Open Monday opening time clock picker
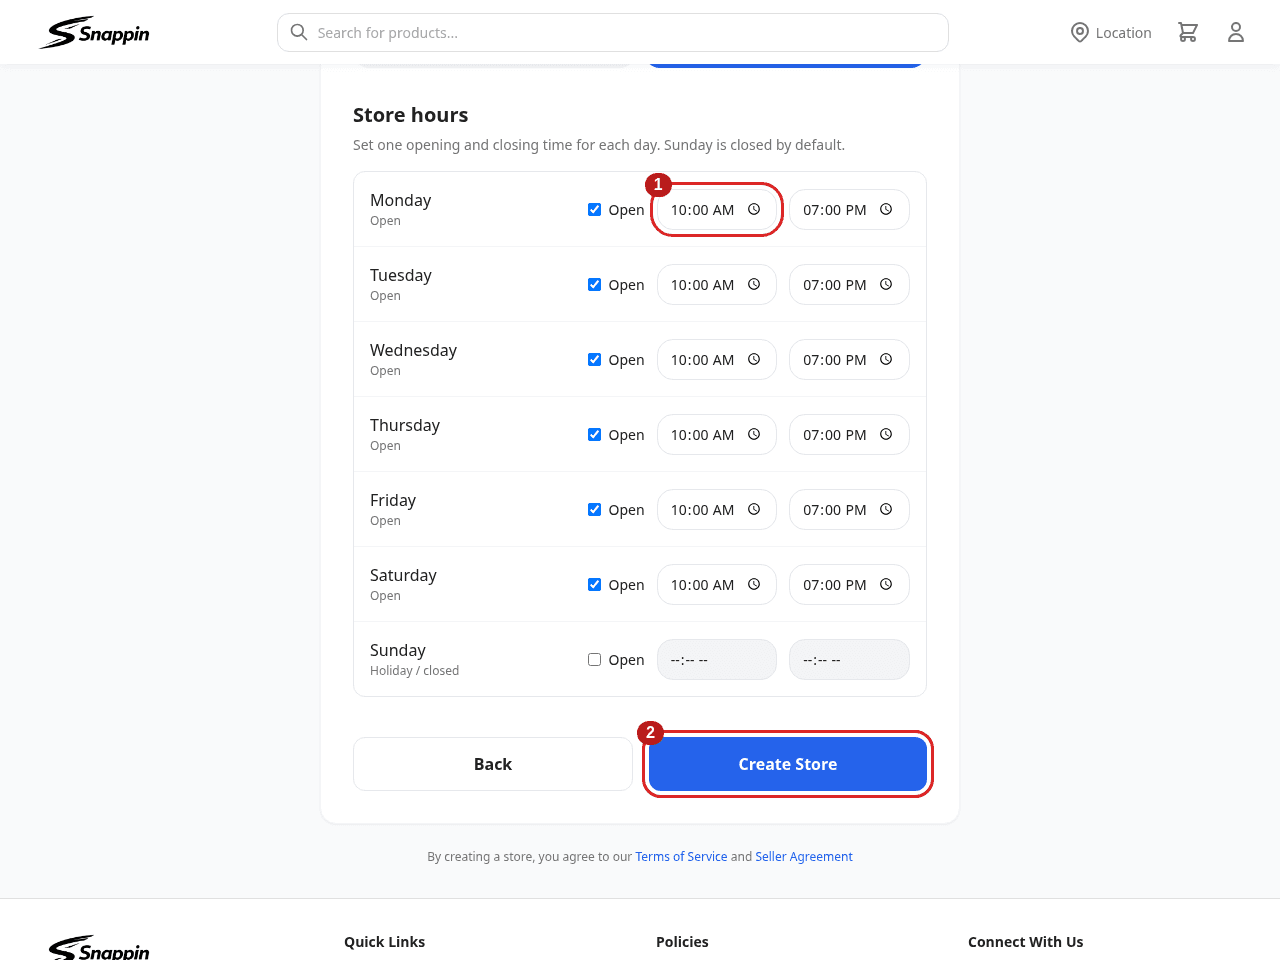This screenshot has width=1280, height=960. click(754, 209)
